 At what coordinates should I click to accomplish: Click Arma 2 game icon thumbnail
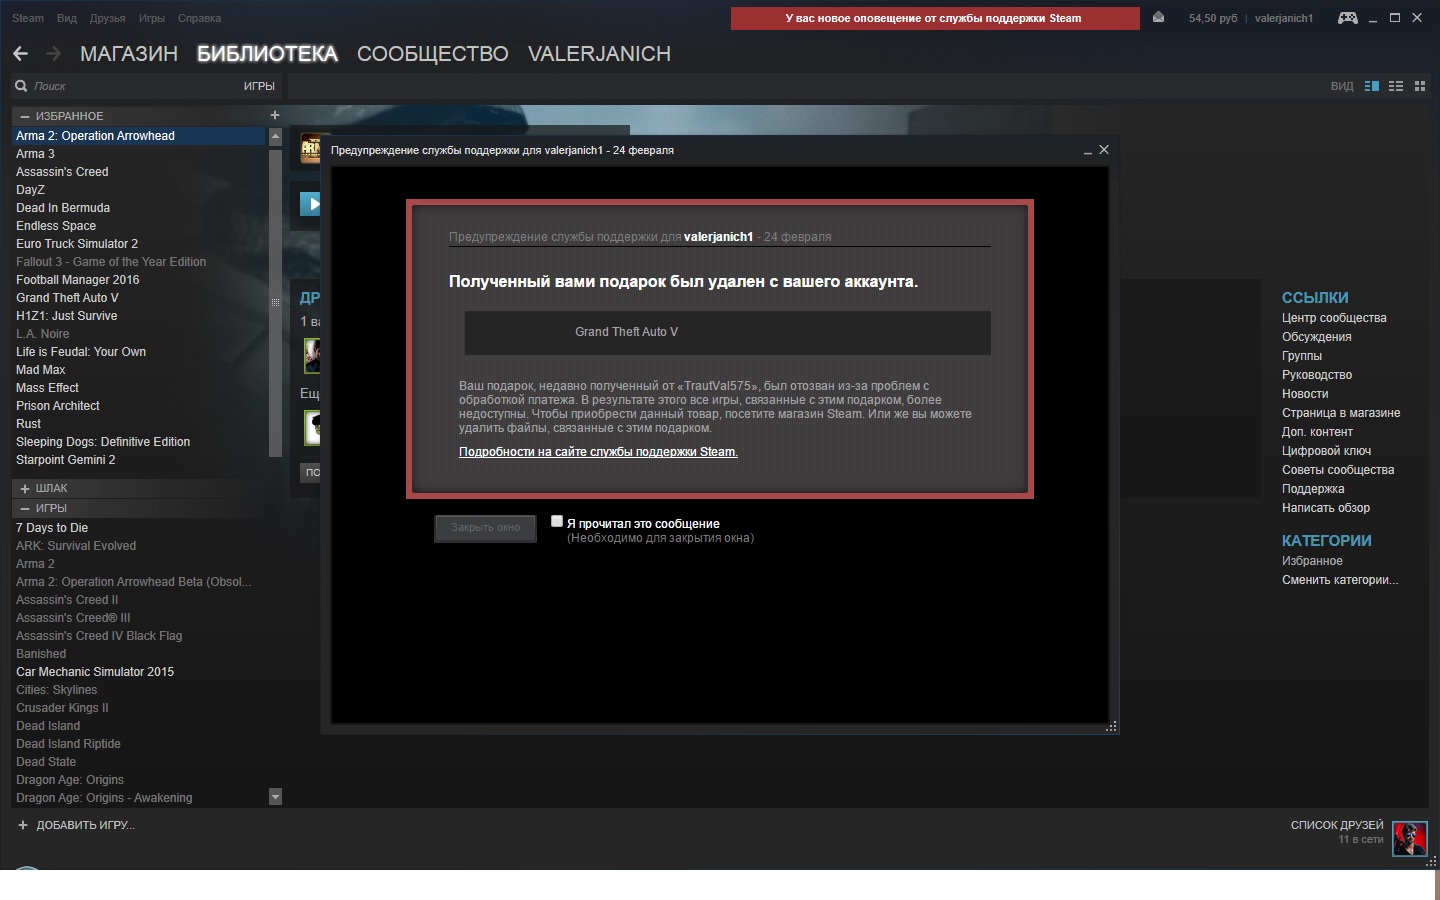[x=311, y=149]
